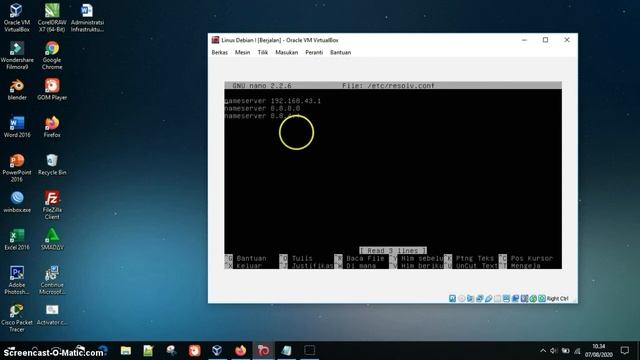Image resolution: width=640 pixels, height=360 pixels.
Task: Click the network signal tray icon
Action: [577, 351]
